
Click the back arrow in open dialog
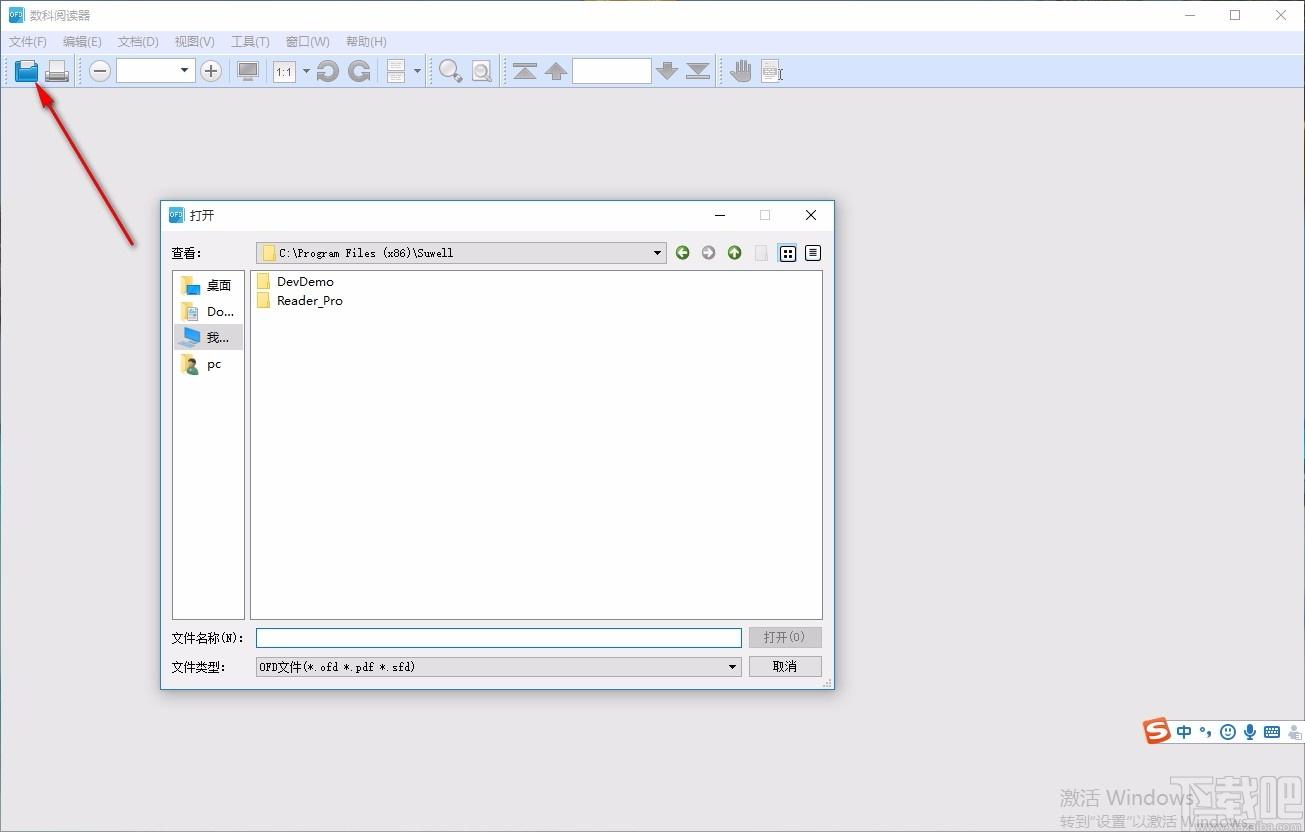pos(683,253)
